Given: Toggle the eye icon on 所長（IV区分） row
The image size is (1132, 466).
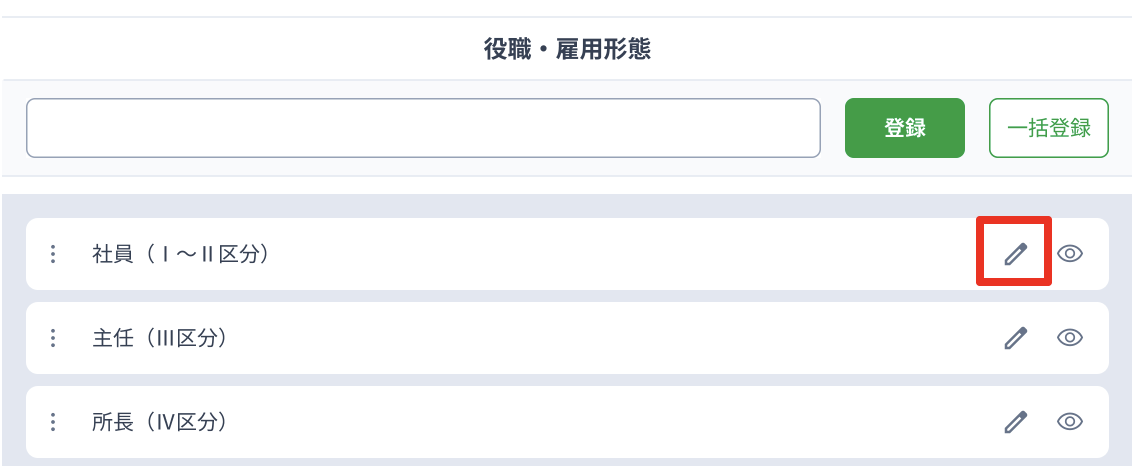Looking at the screenshot, I should pyautogui.click(x=1070, y=421).
